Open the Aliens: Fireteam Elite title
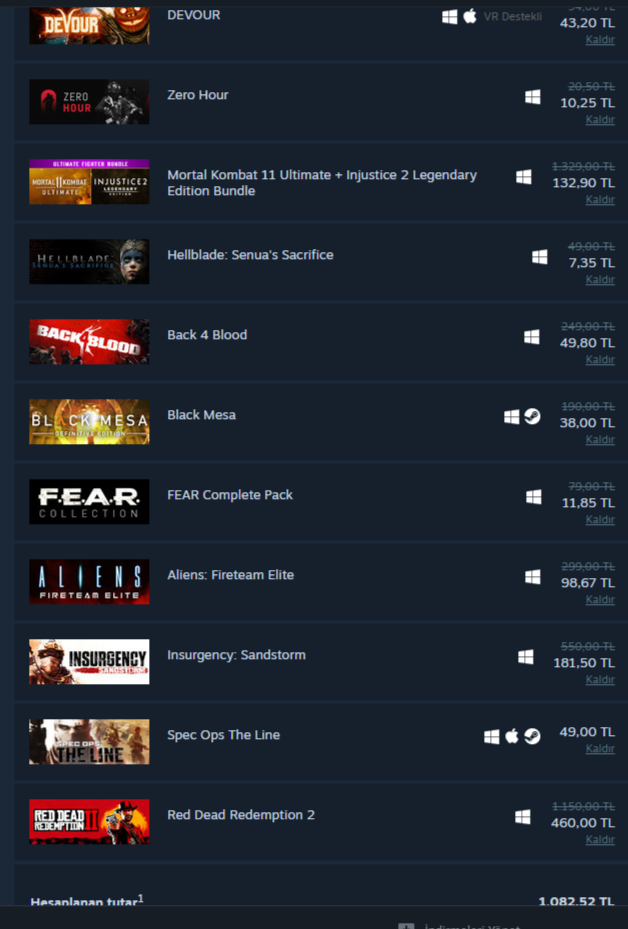628x929 pixels. tap(230, 575)
